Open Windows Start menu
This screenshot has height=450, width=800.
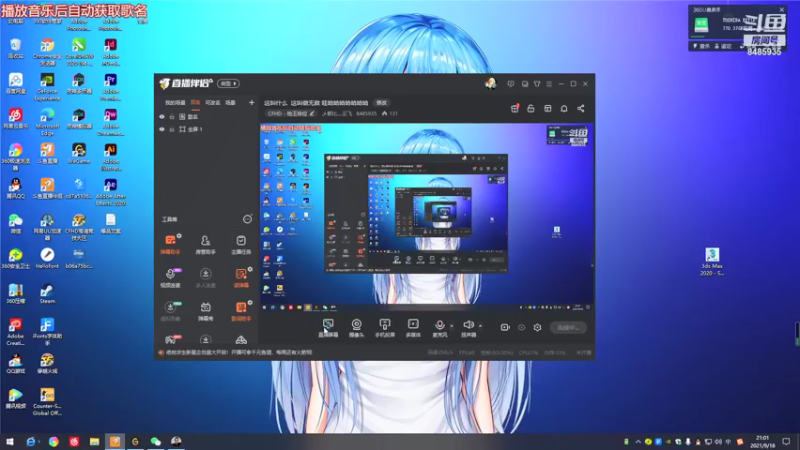click(x=9, y=442)
